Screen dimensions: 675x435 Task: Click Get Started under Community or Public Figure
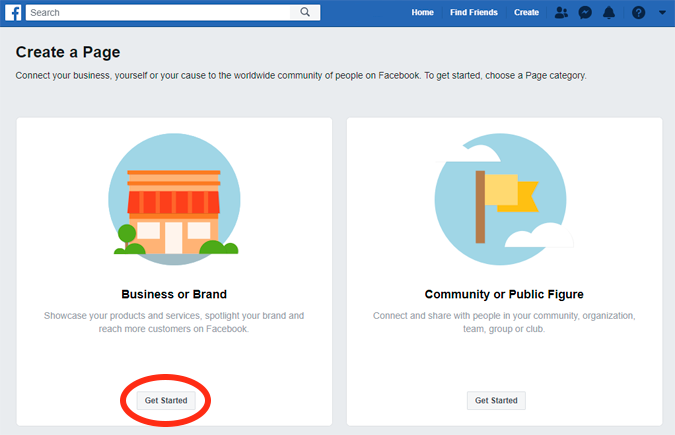(x=496, y=400)
